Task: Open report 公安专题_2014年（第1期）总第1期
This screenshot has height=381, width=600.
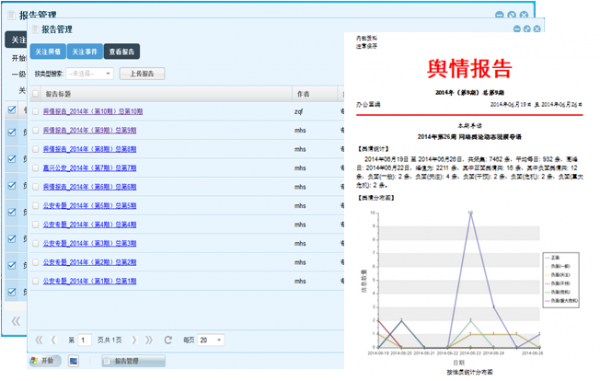Action: pyautogui.click(x=90, y=281)
